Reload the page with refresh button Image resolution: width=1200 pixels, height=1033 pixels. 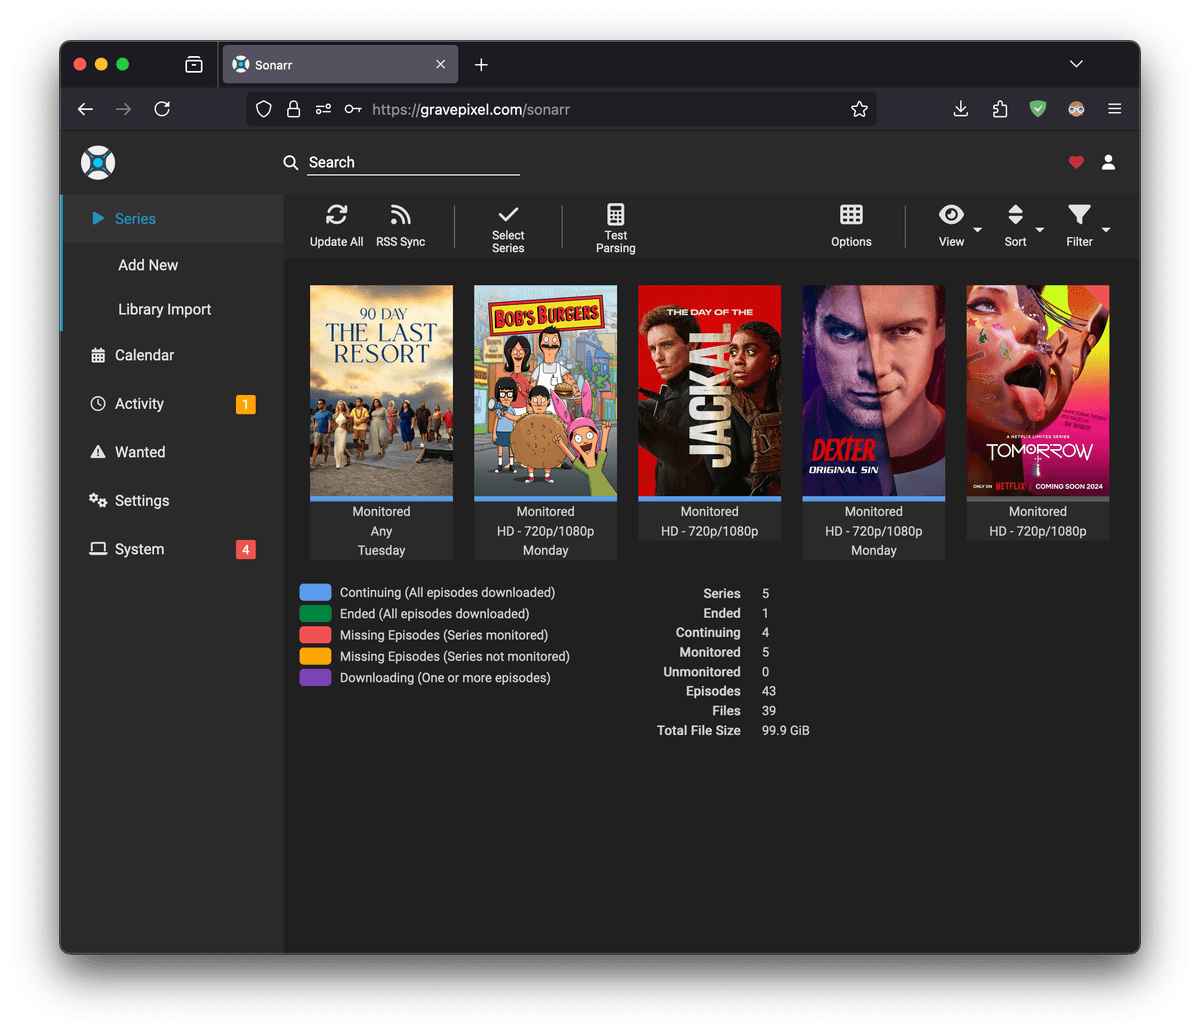point(162,109)
